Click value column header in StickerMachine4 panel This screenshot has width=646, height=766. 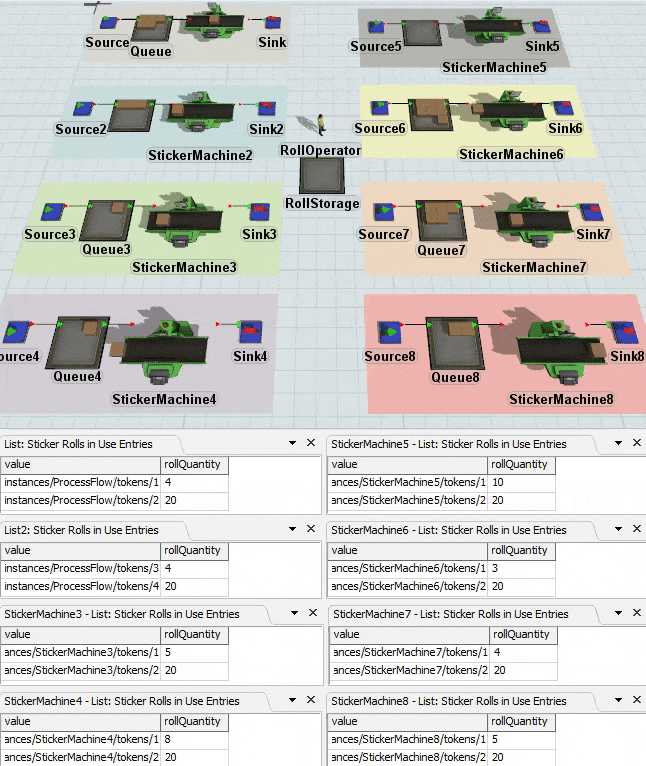click(80, 721)
